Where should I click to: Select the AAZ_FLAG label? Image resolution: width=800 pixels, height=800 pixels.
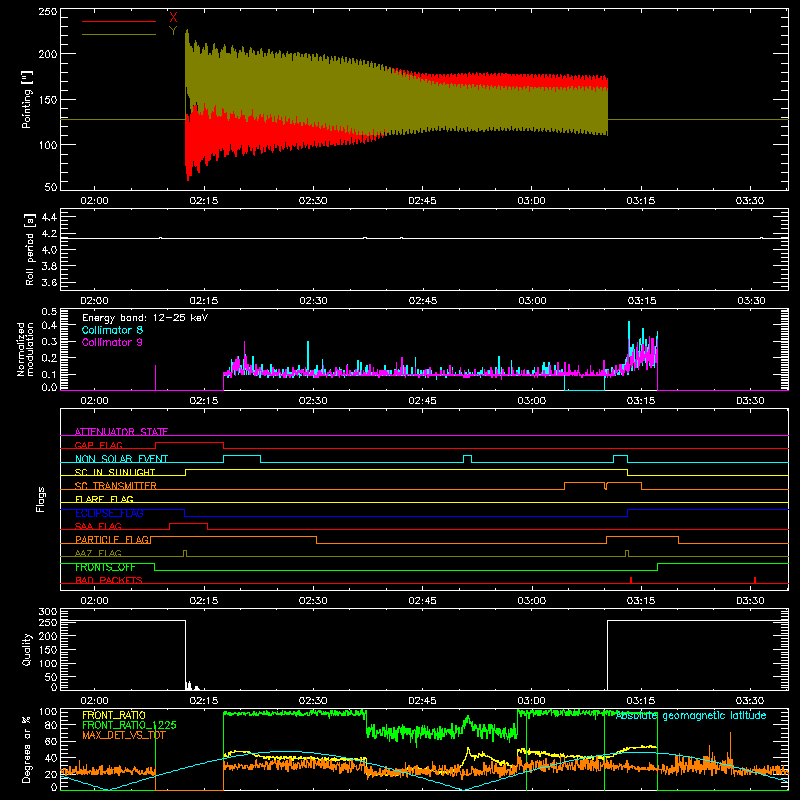pos(98,553)
